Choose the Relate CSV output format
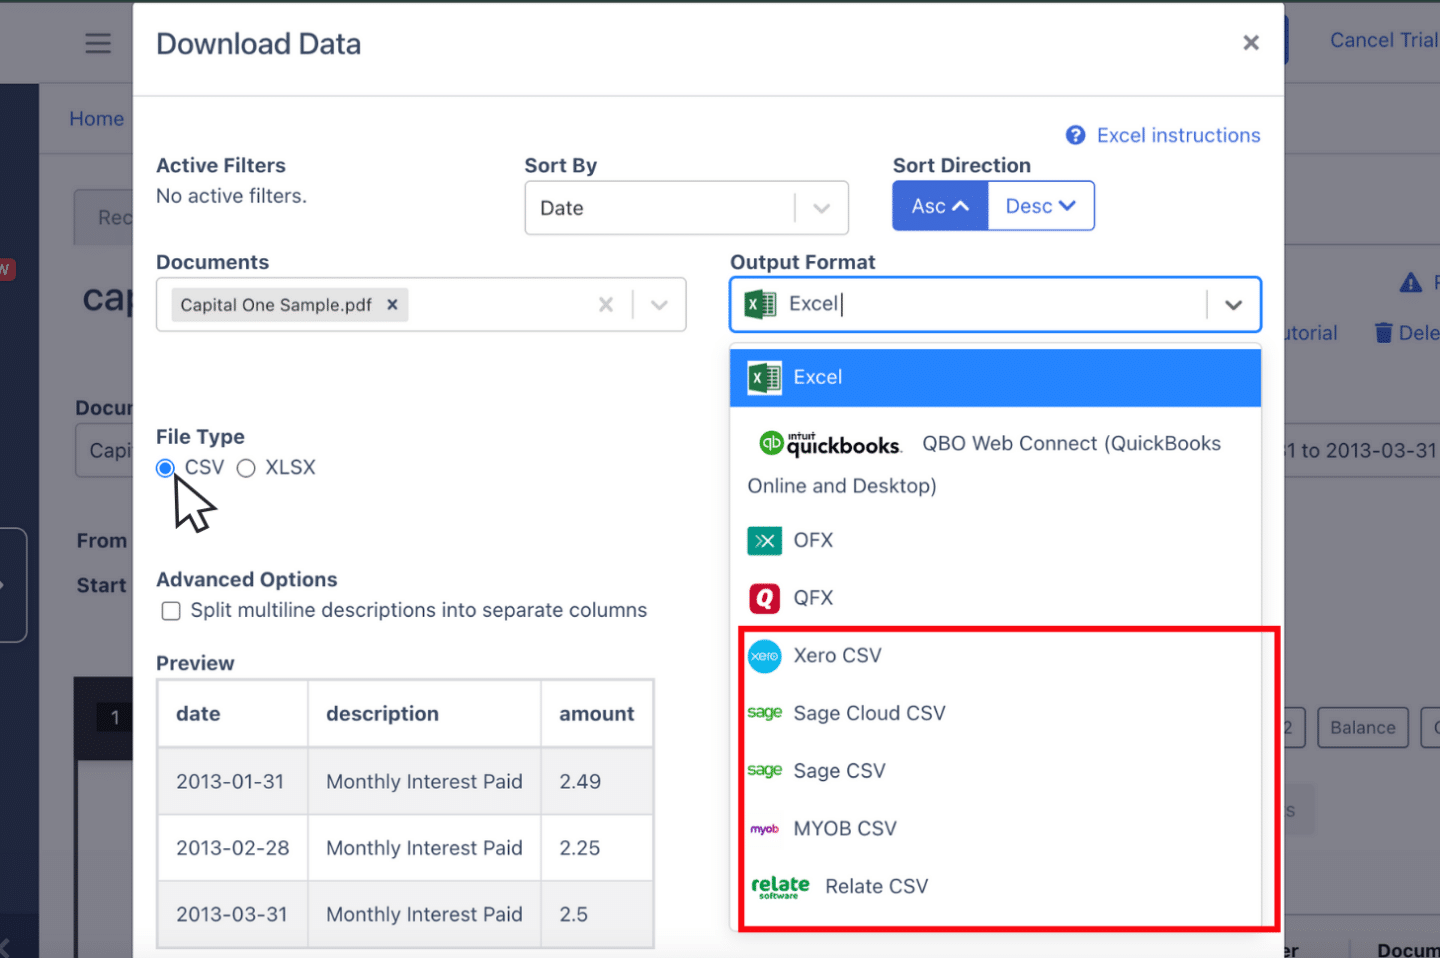Screen dimensions: 1440x958 click(995, 887)
